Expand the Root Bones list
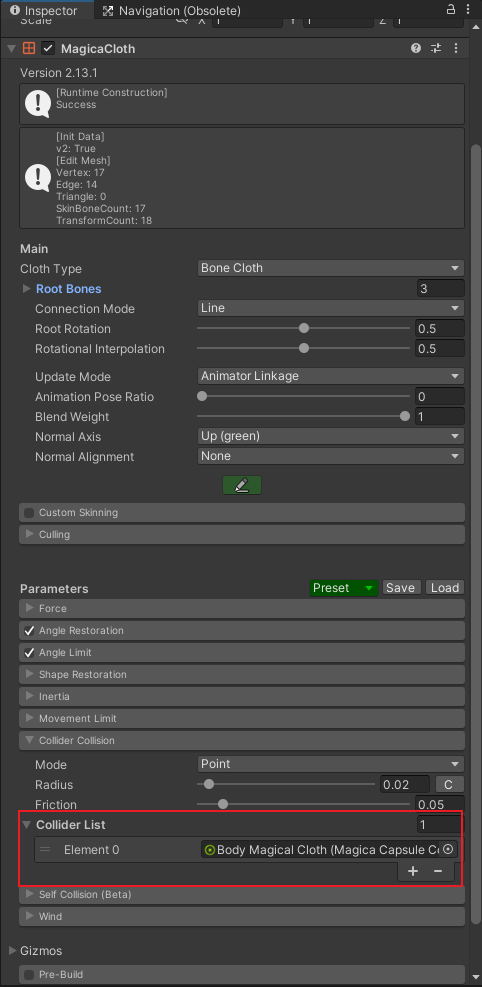482x987 pixels. point(26,289)
